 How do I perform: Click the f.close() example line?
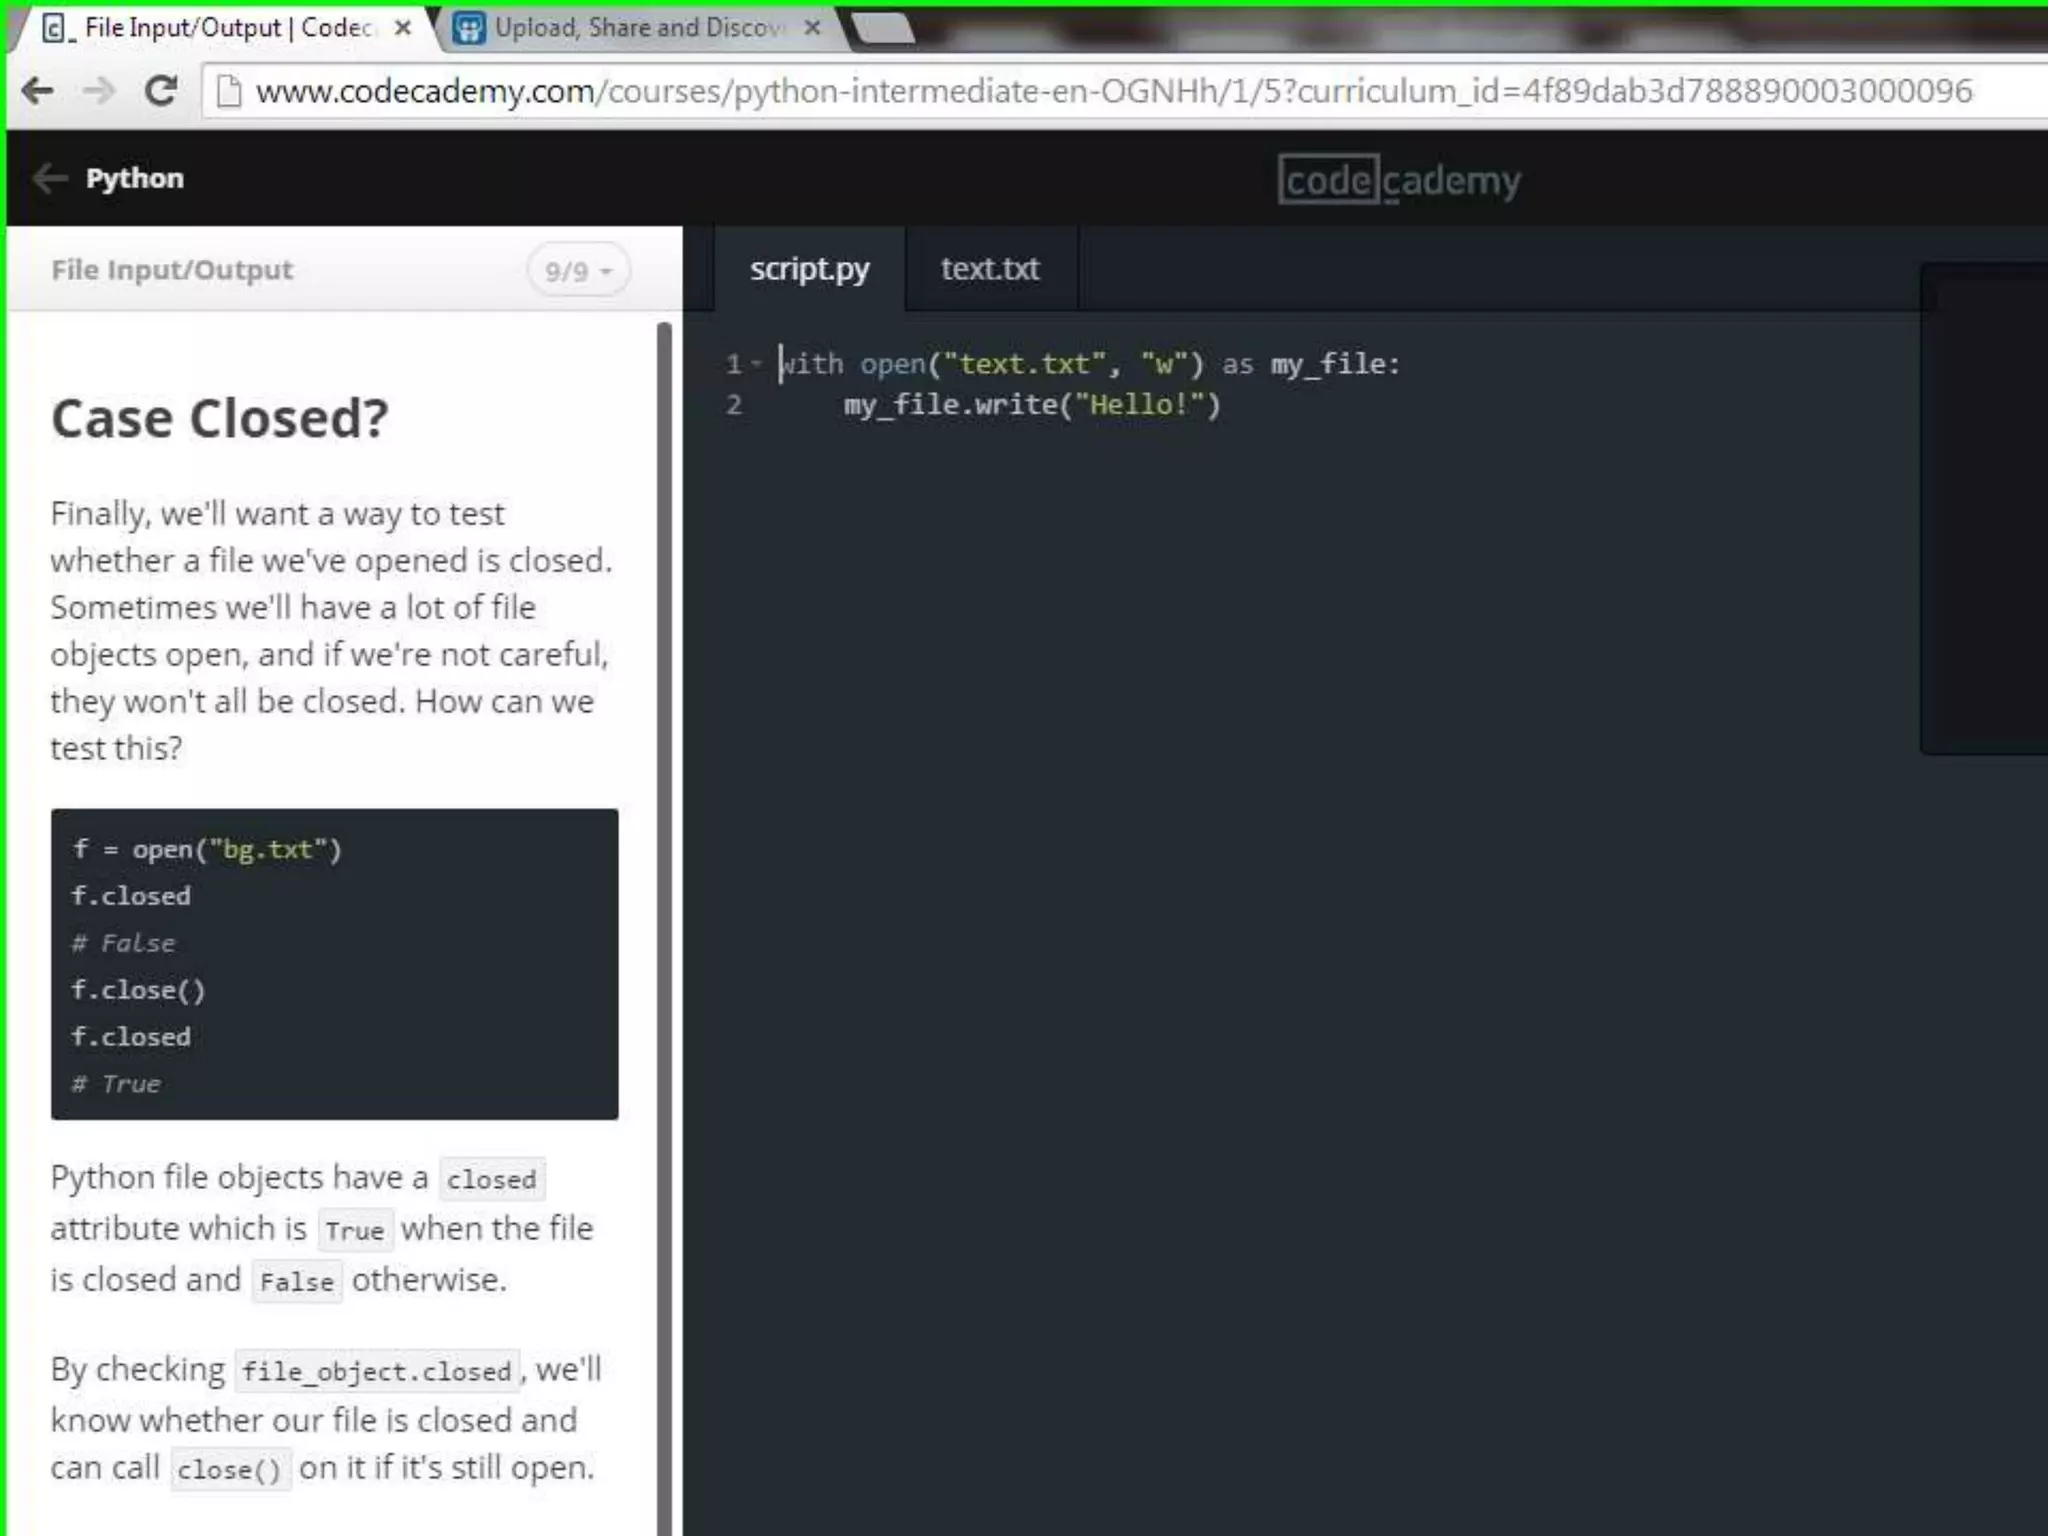point(138,990)
